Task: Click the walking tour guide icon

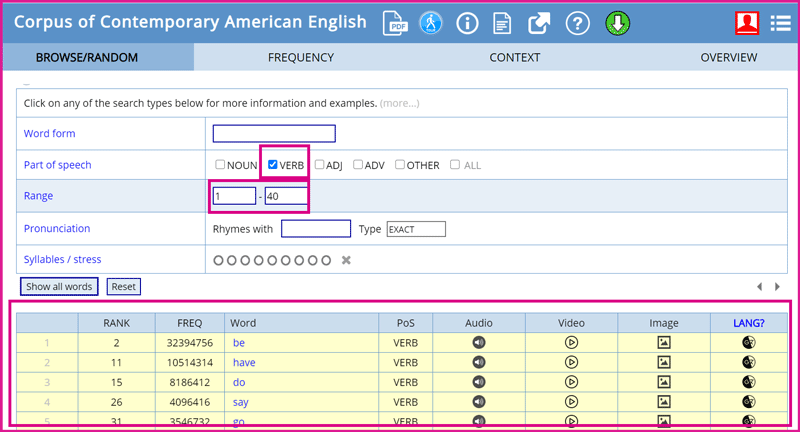Action: click(x=430, y=23)
